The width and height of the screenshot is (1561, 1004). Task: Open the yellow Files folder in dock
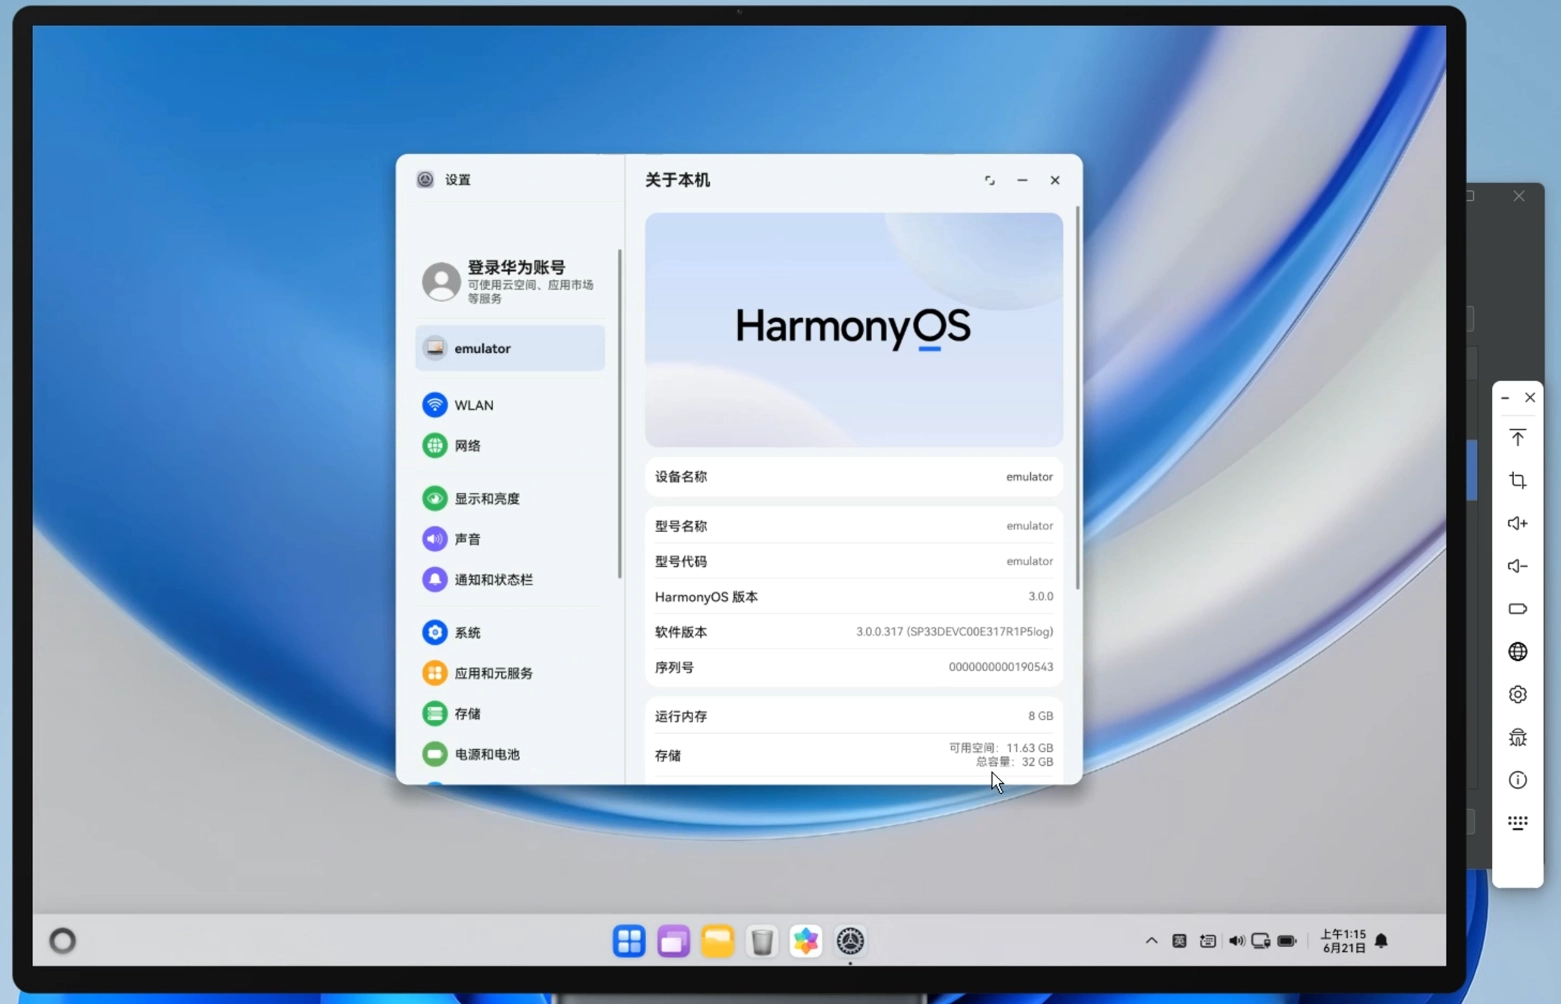pyautogui.click(x=717, y=941)
